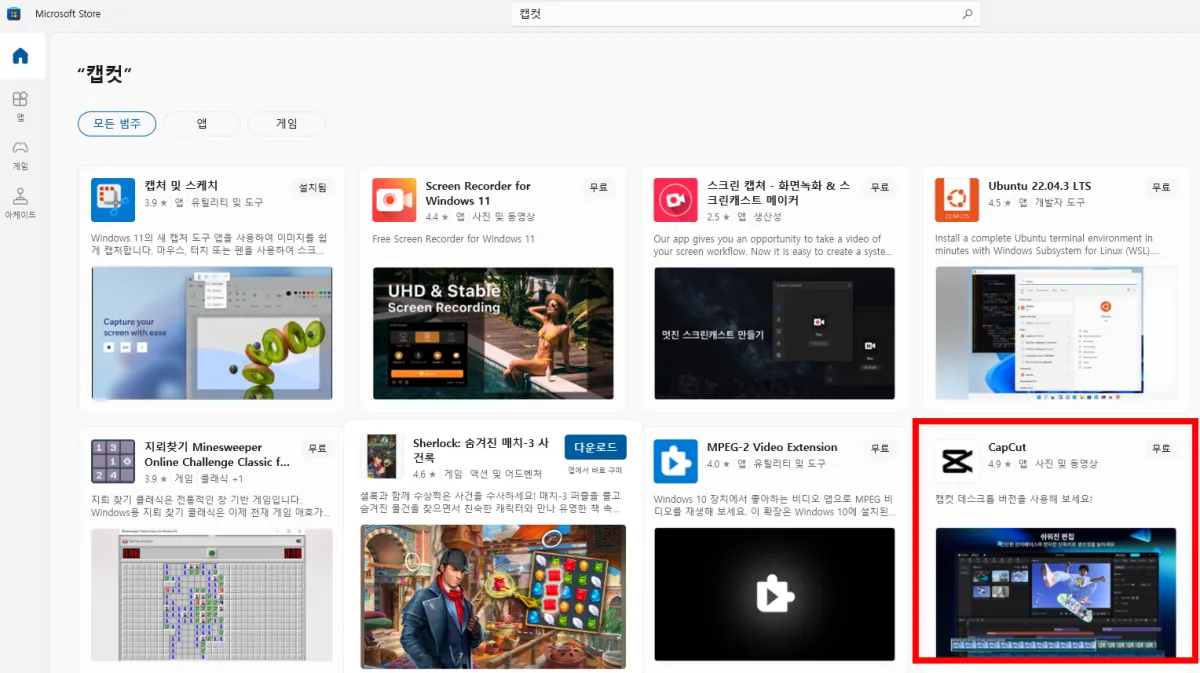Open the 멋진 스크린캐스트 만들기 thumbnail
Viewport: 1200px width, 673px height.
(774, 333)
